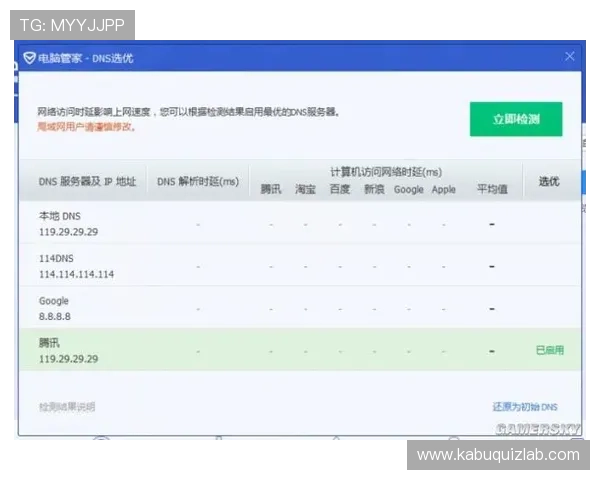This screenshot has width=600, height=480.
Task: Click the 新浪 column header
Action: pyautogui.click(x=374, y=189)
